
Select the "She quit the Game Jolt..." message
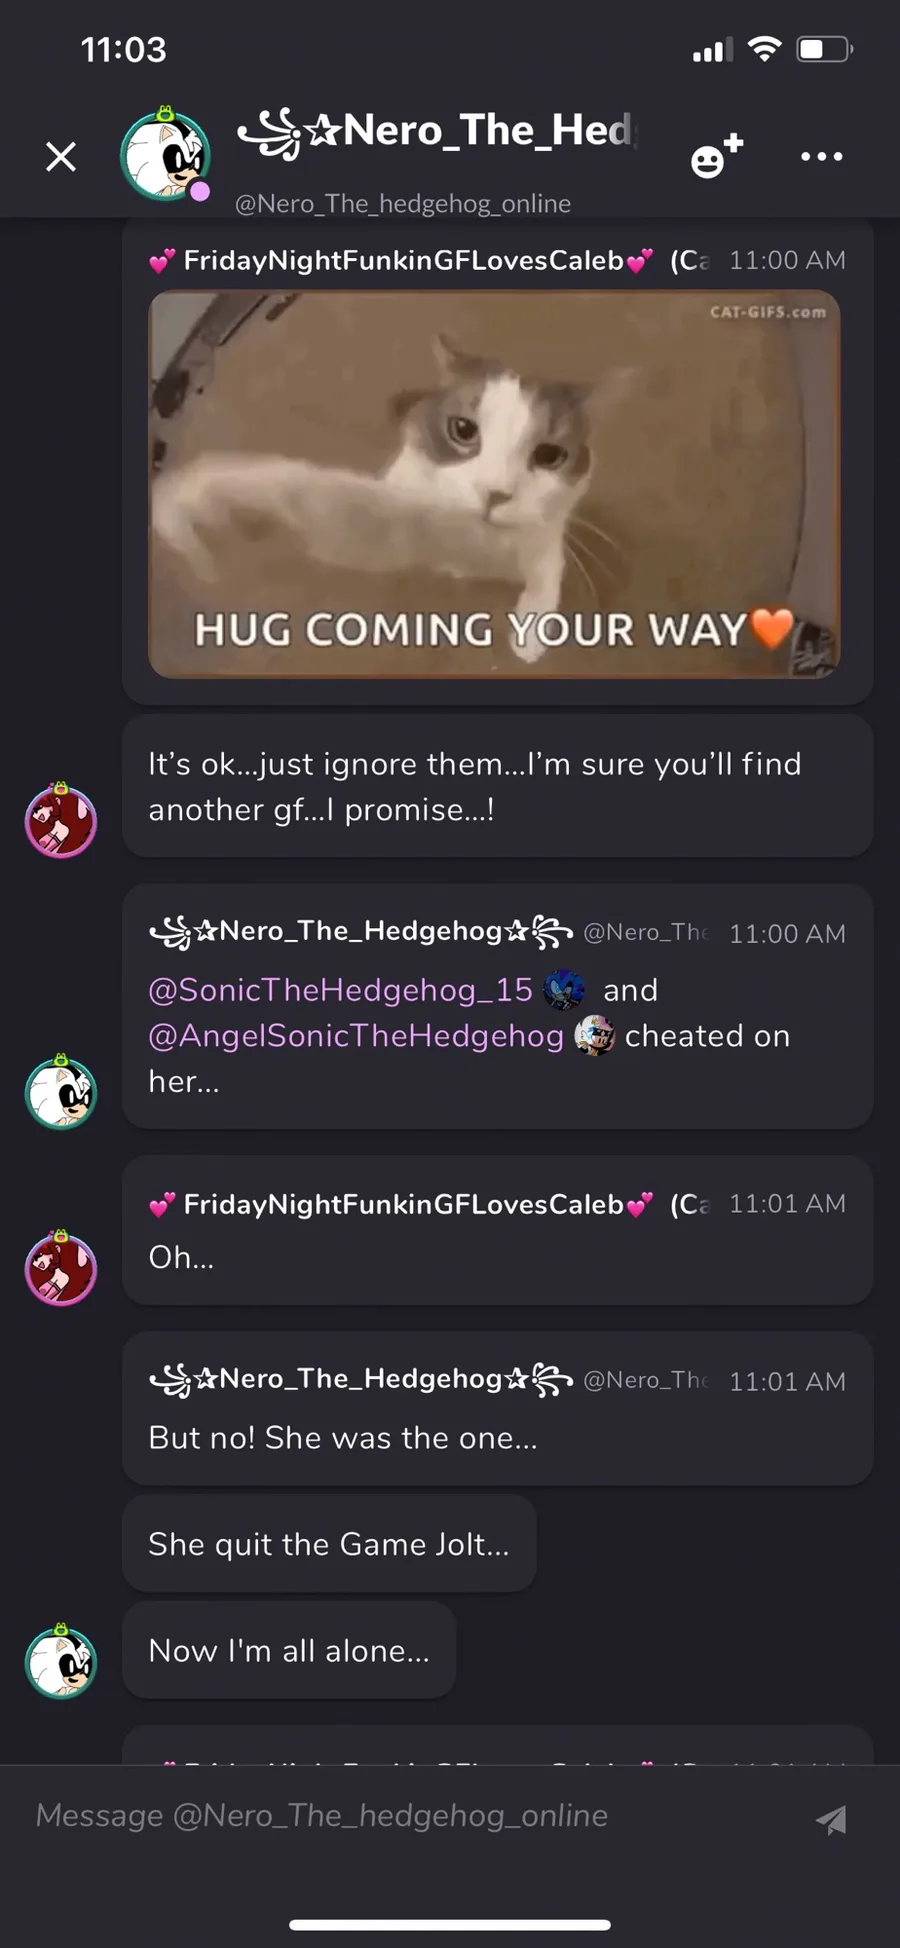coord(329,1544)
